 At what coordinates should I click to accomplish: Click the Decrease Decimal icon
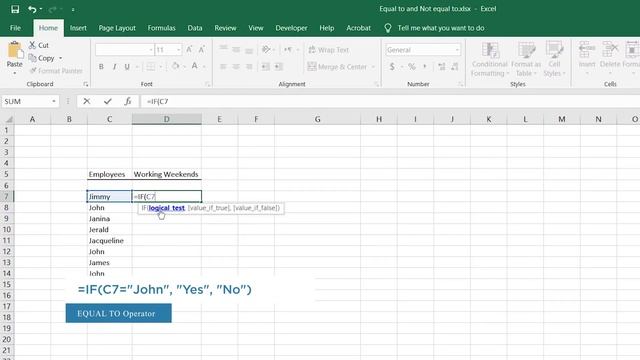click(455, 67)
